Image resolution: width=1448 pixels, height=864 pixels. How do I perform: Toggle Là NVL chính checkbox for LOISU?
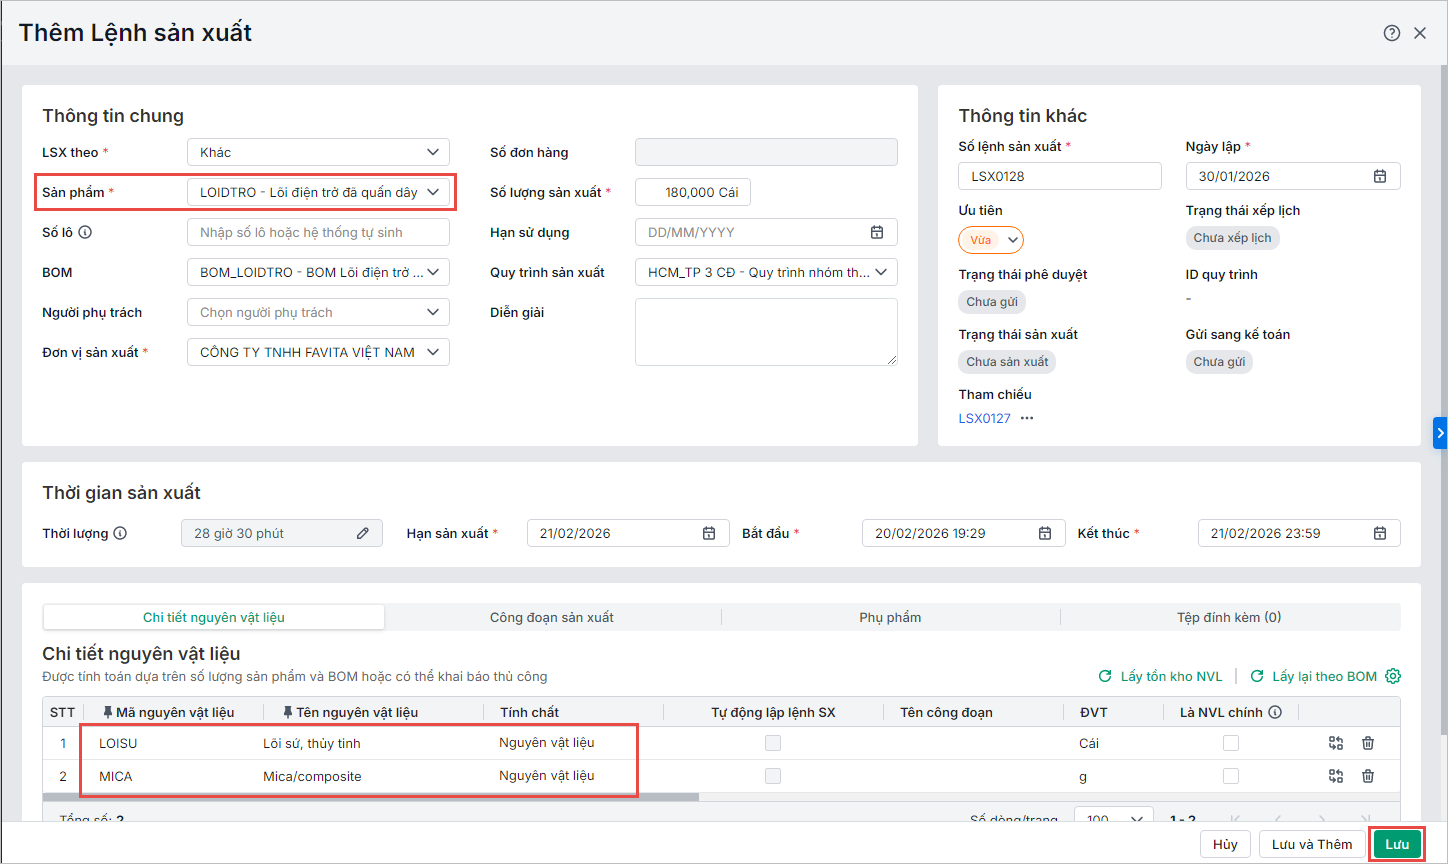coord(1231,743)
